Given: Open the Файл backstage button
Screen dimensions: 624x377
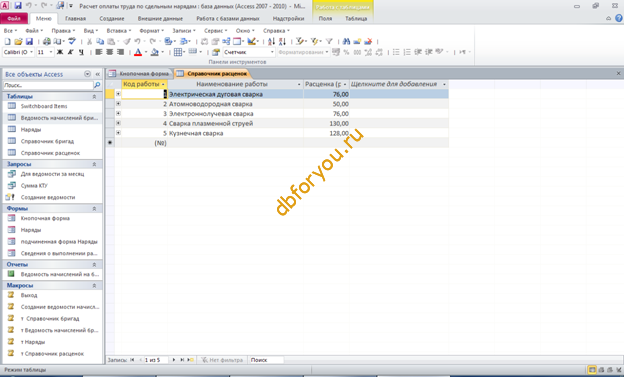Looking at the screenshot, I should (14, 18).
